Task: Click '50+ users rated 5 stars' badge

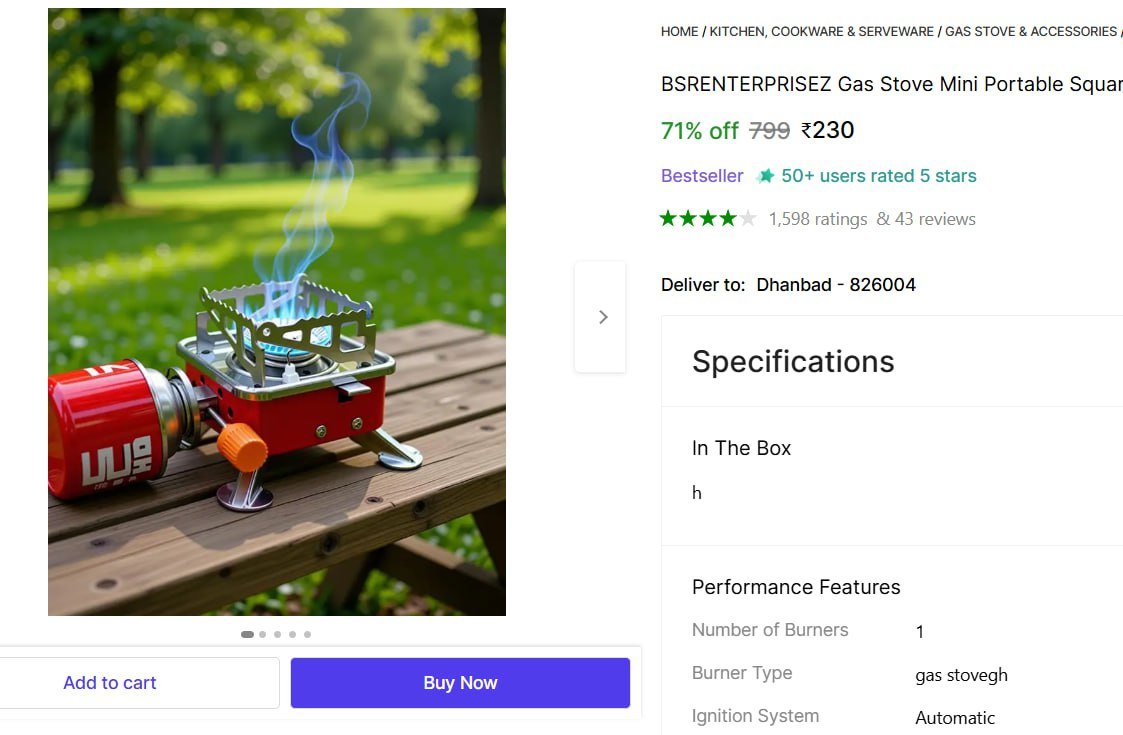Action: coord(878,175)
